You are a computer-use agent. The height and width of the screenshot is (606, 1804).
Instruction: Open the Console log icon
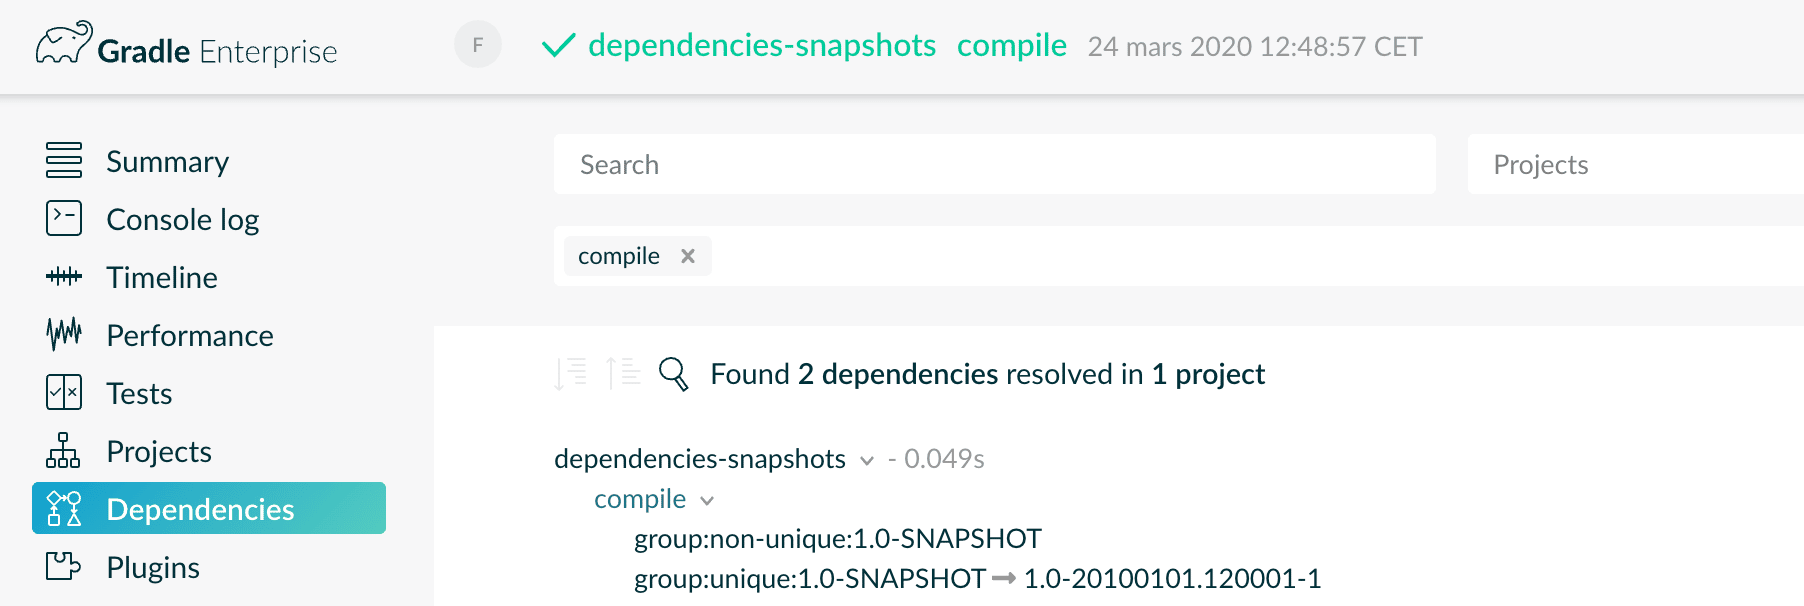pos(64,218)
